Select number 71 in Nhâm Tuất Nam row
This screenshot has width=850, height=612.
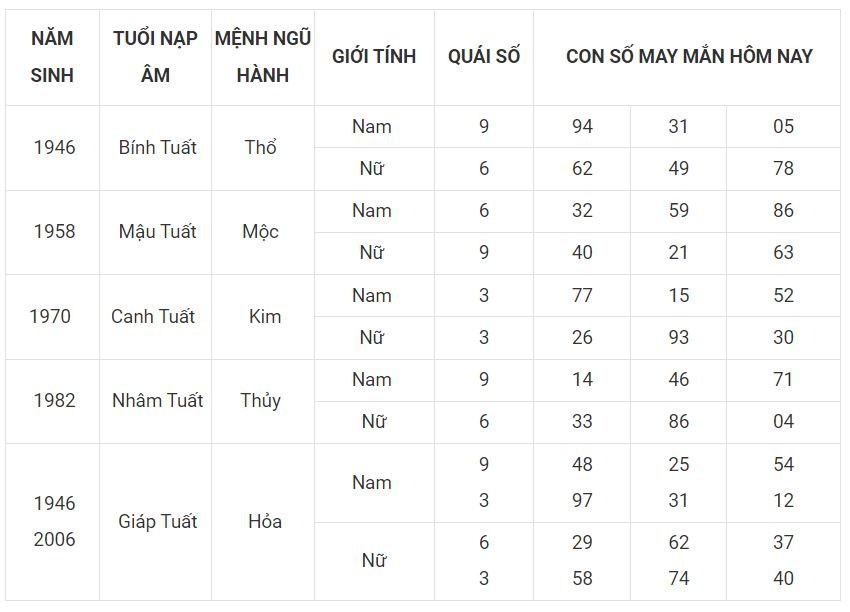tap(783, 379)
